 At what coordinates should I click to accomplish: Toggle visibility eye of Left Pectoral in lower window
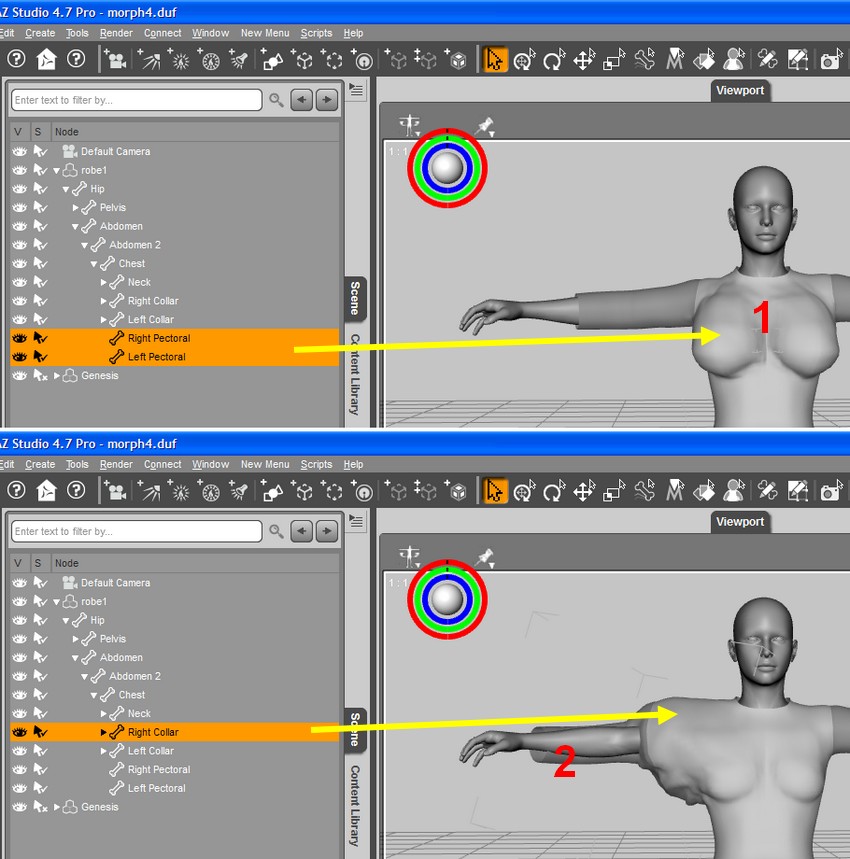click(x=19, y=788)
